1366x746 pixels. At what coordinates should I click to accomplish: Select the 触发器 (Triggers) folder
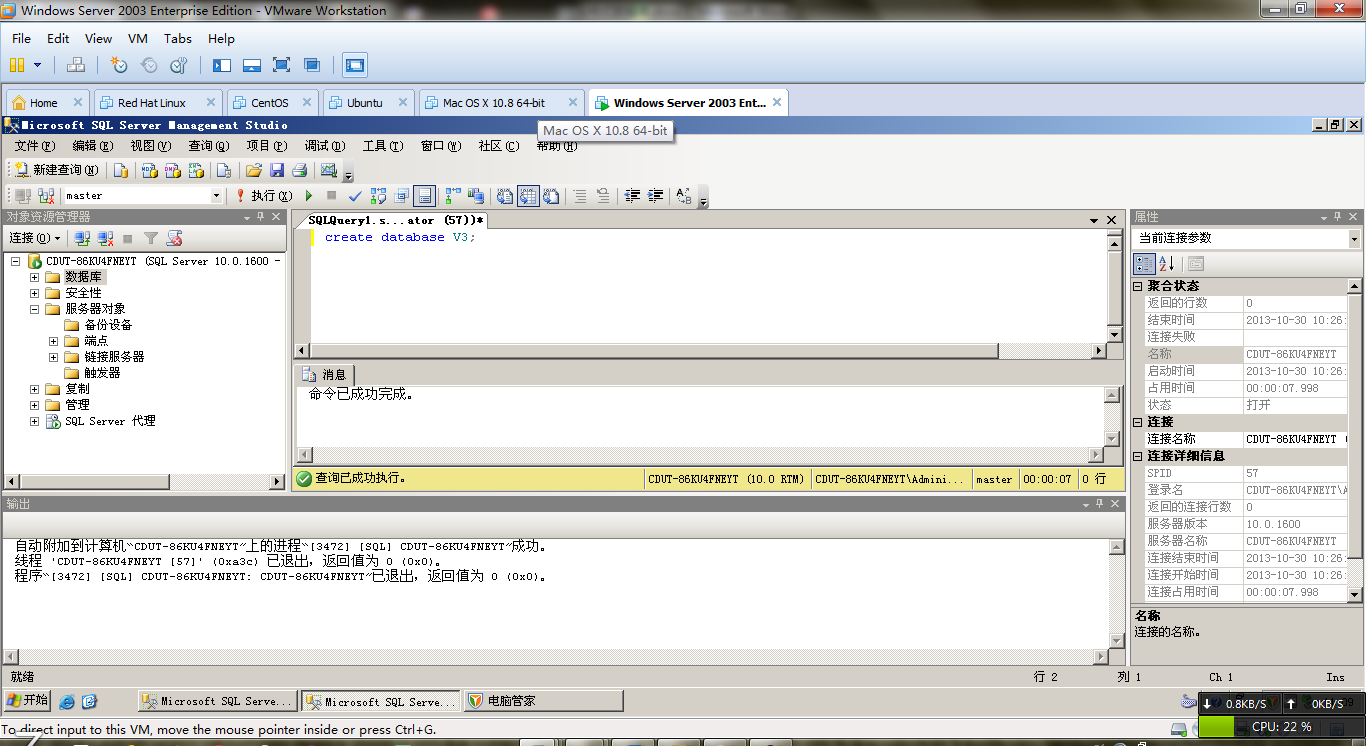[x=102, y=373]
